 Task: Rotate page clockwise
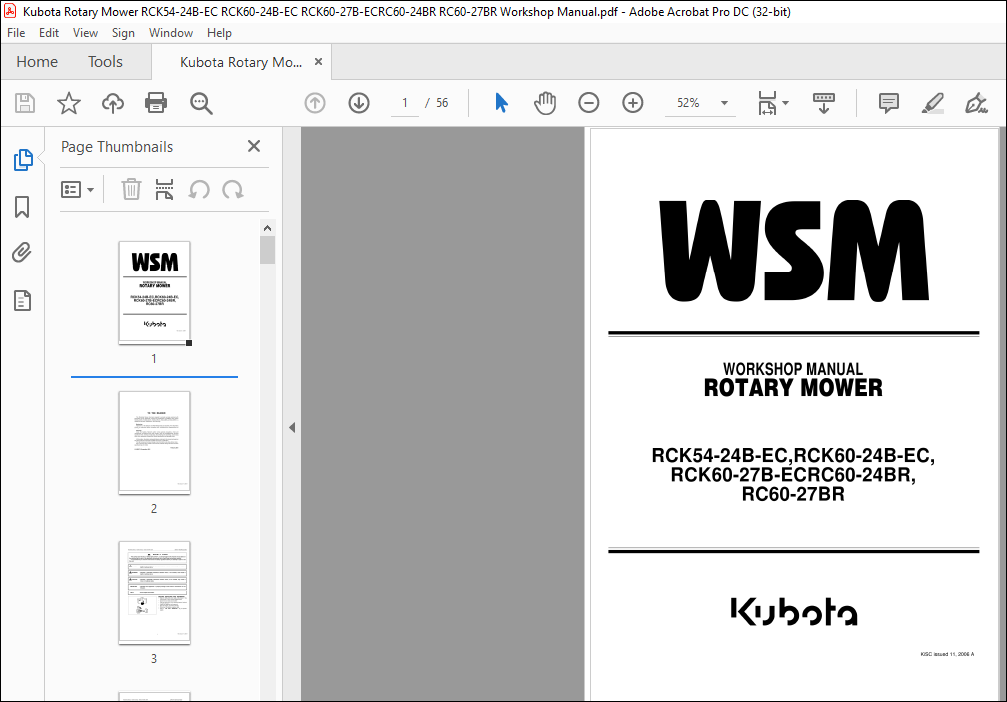point(232,189)
